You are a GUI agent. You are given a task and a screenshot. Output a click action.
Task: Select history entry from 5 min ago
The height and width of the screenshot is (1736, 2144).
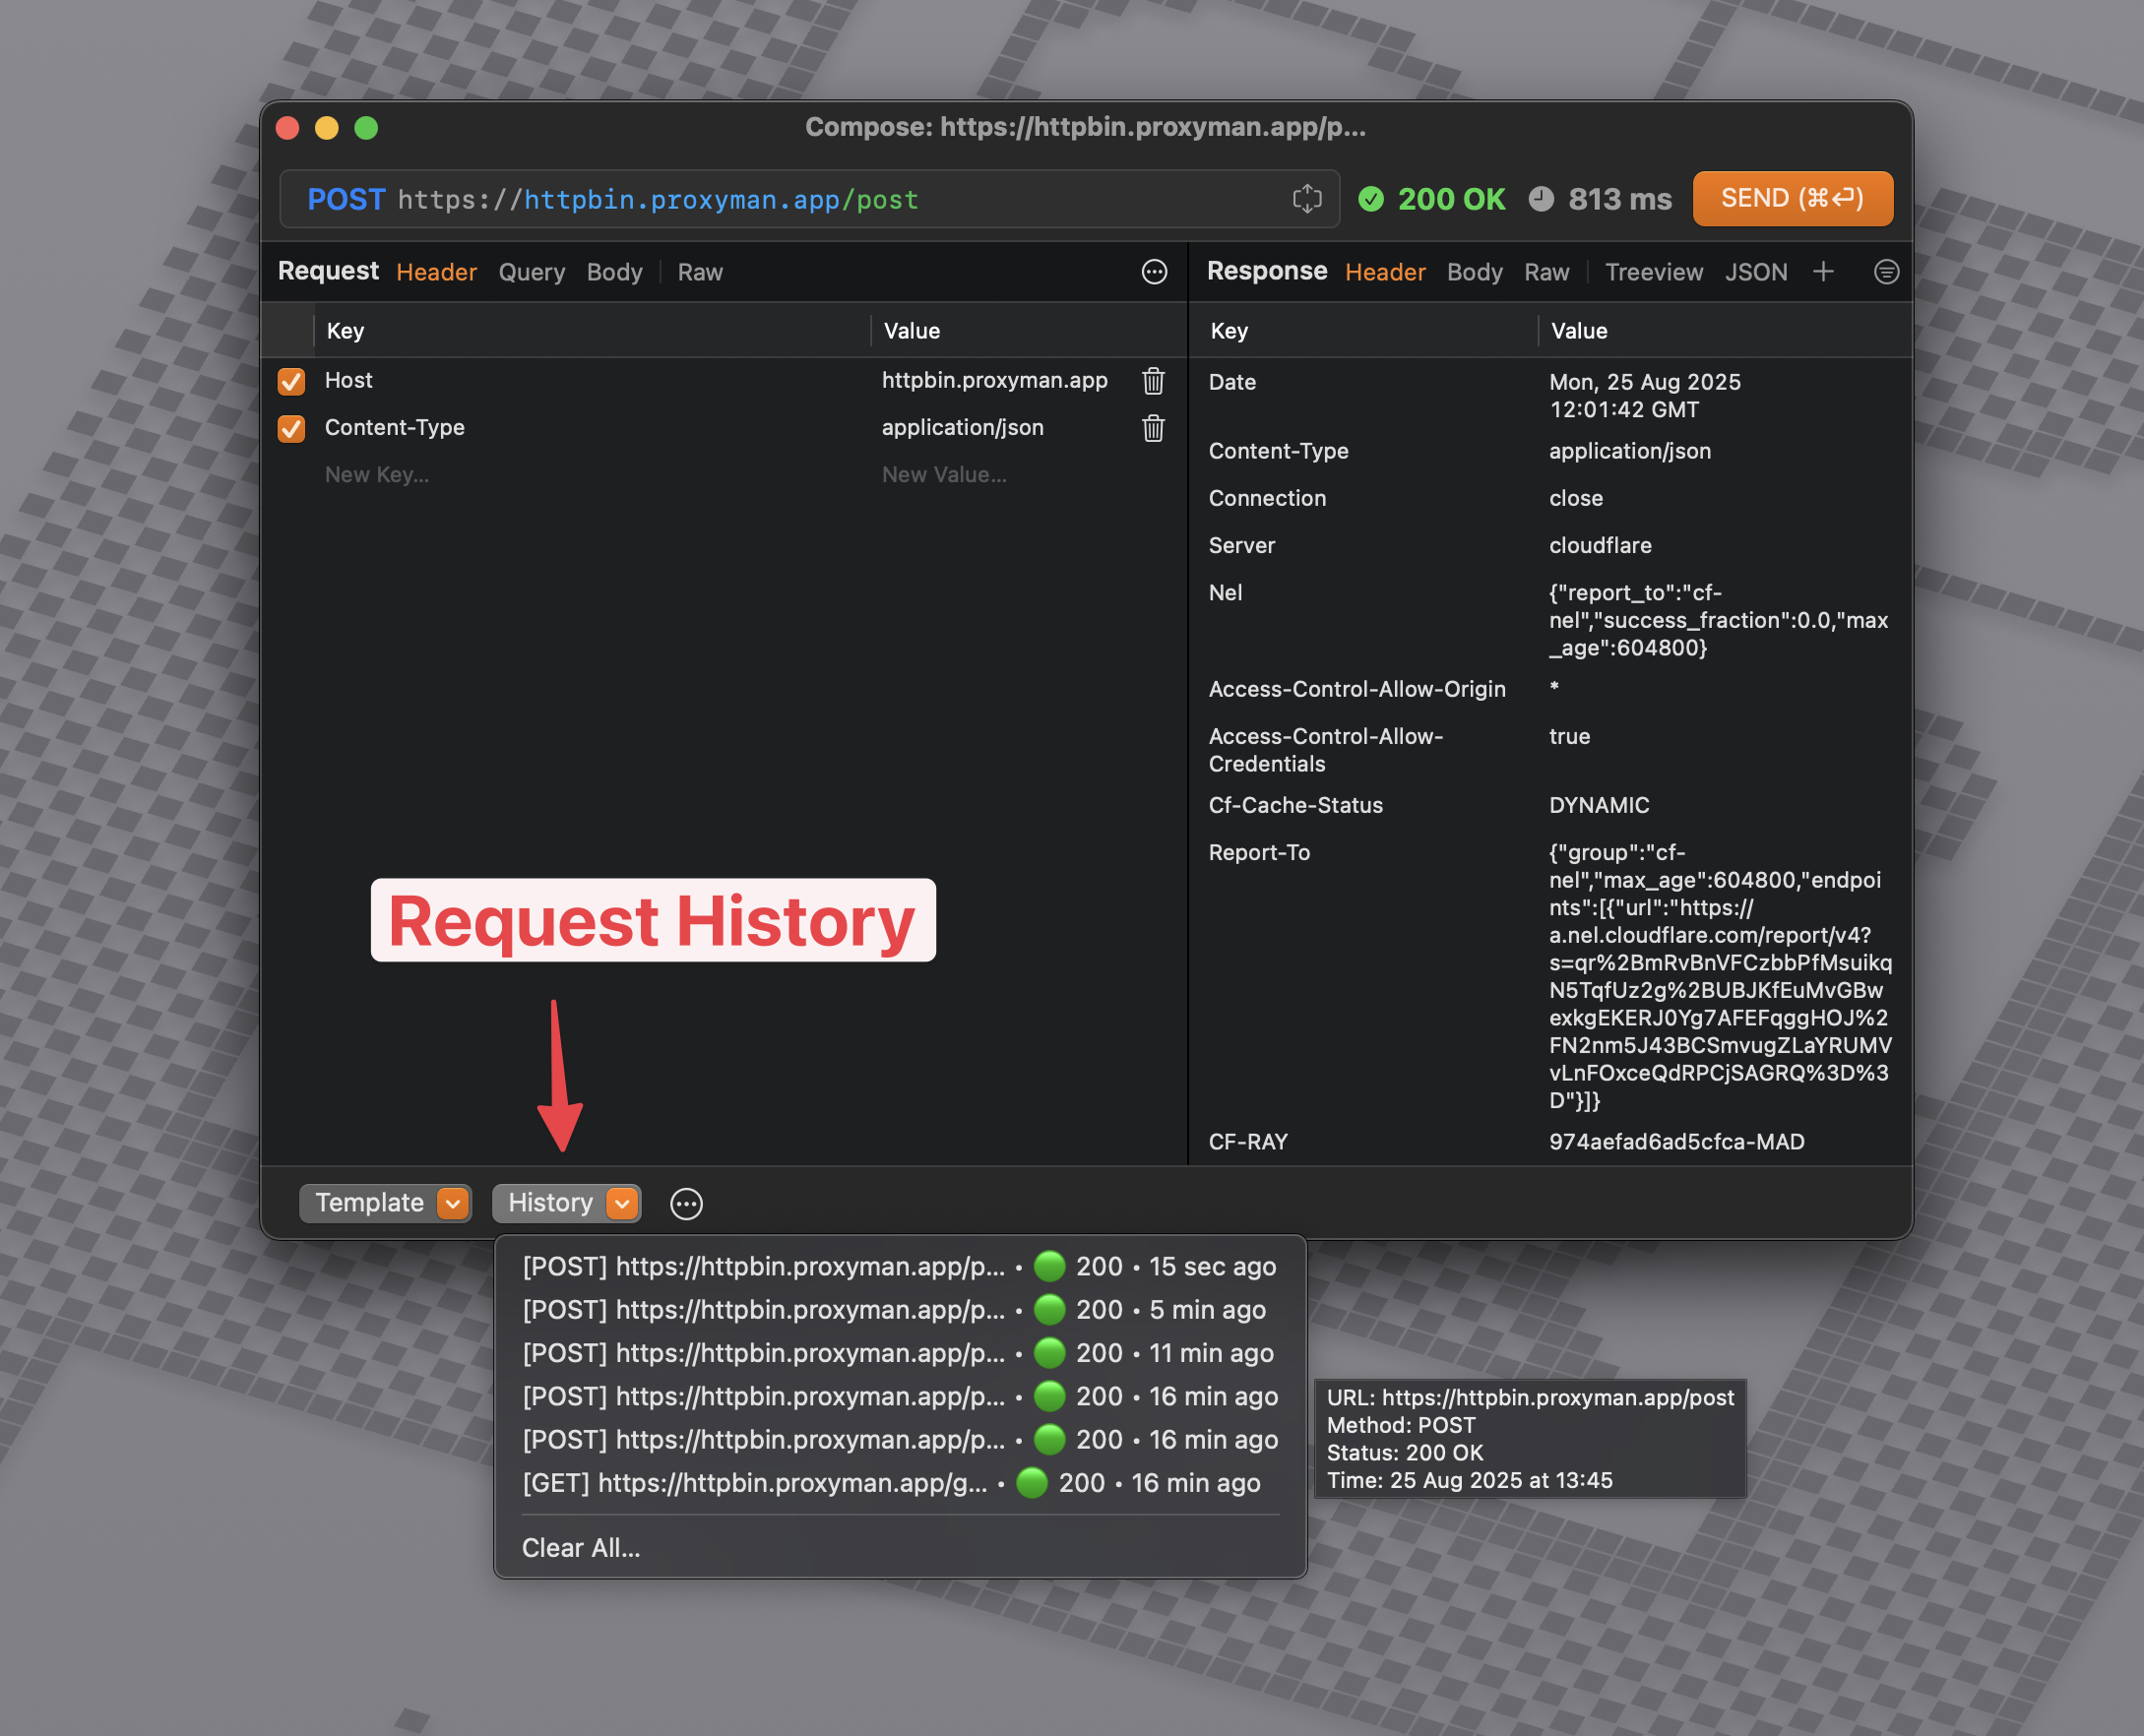click(890, 1309)
